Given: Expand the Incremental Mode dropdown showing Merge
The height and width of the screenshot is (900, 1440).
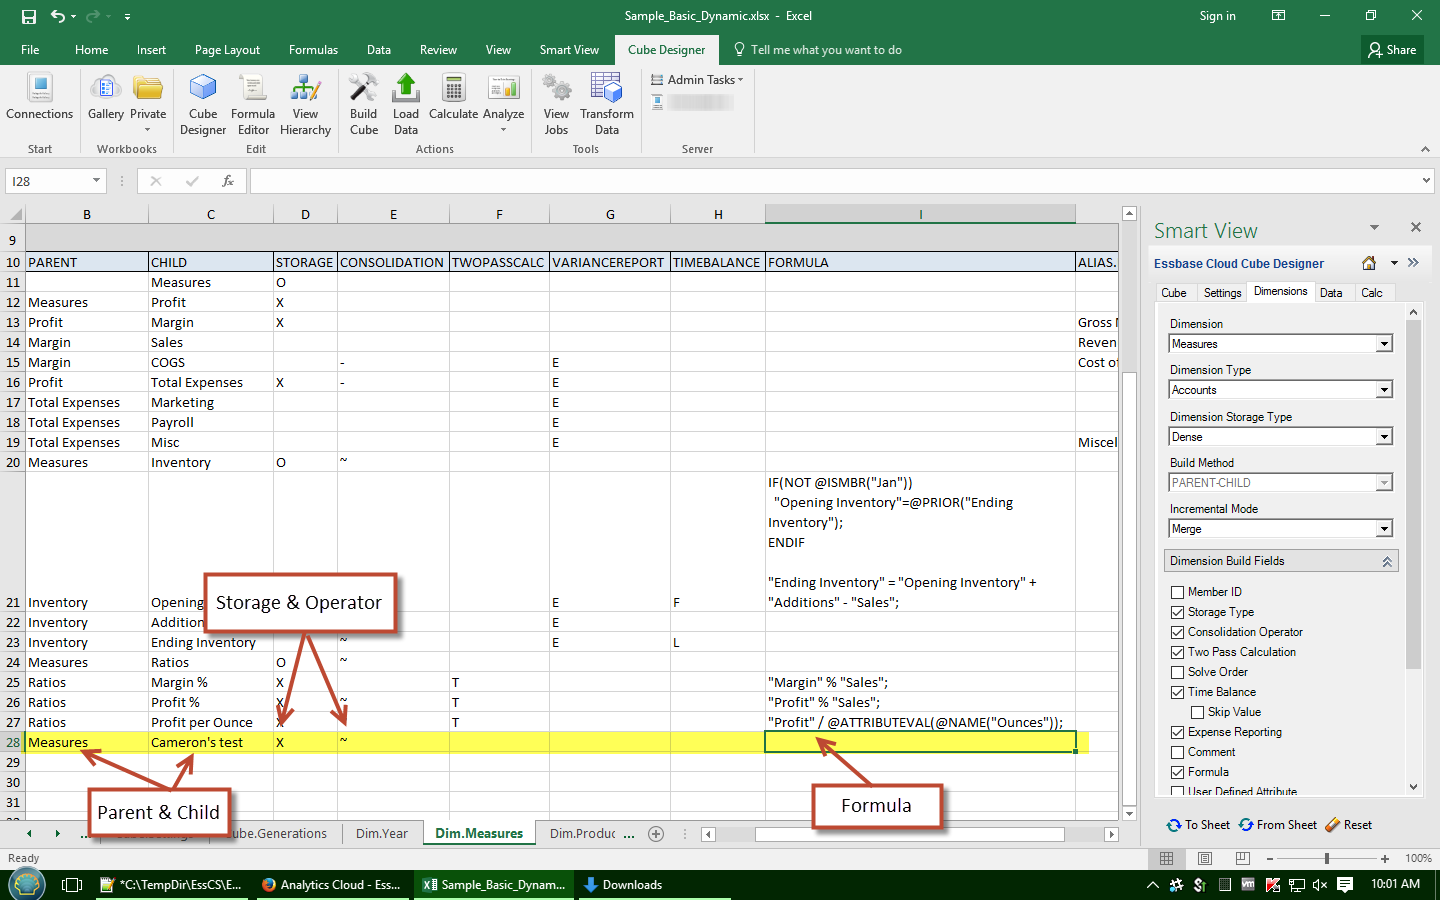Looking at the screenshot, I should point(1384,529).
